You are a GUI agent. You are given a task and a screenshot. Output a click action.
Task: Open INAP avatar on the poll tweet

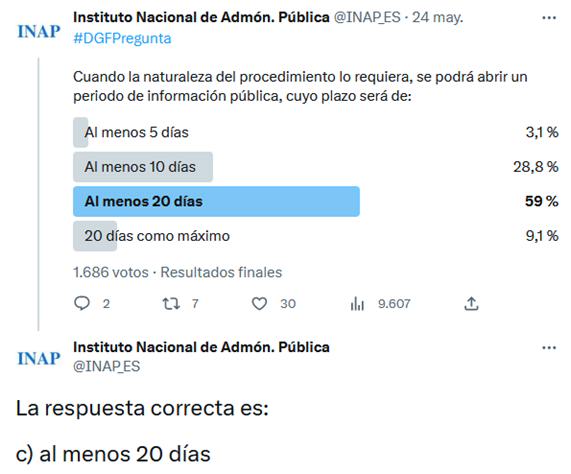pos(39,31)
